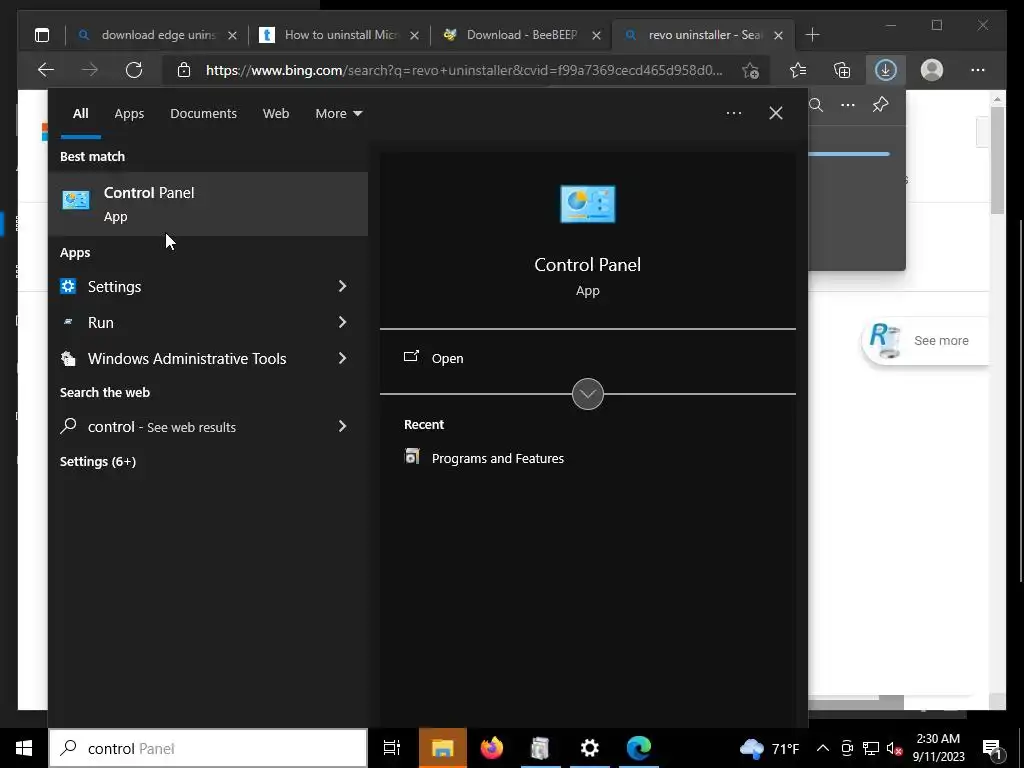Viewport: 1024px width, 768px height.
Task: Open the network tray icon
Action: coord(871,748)
